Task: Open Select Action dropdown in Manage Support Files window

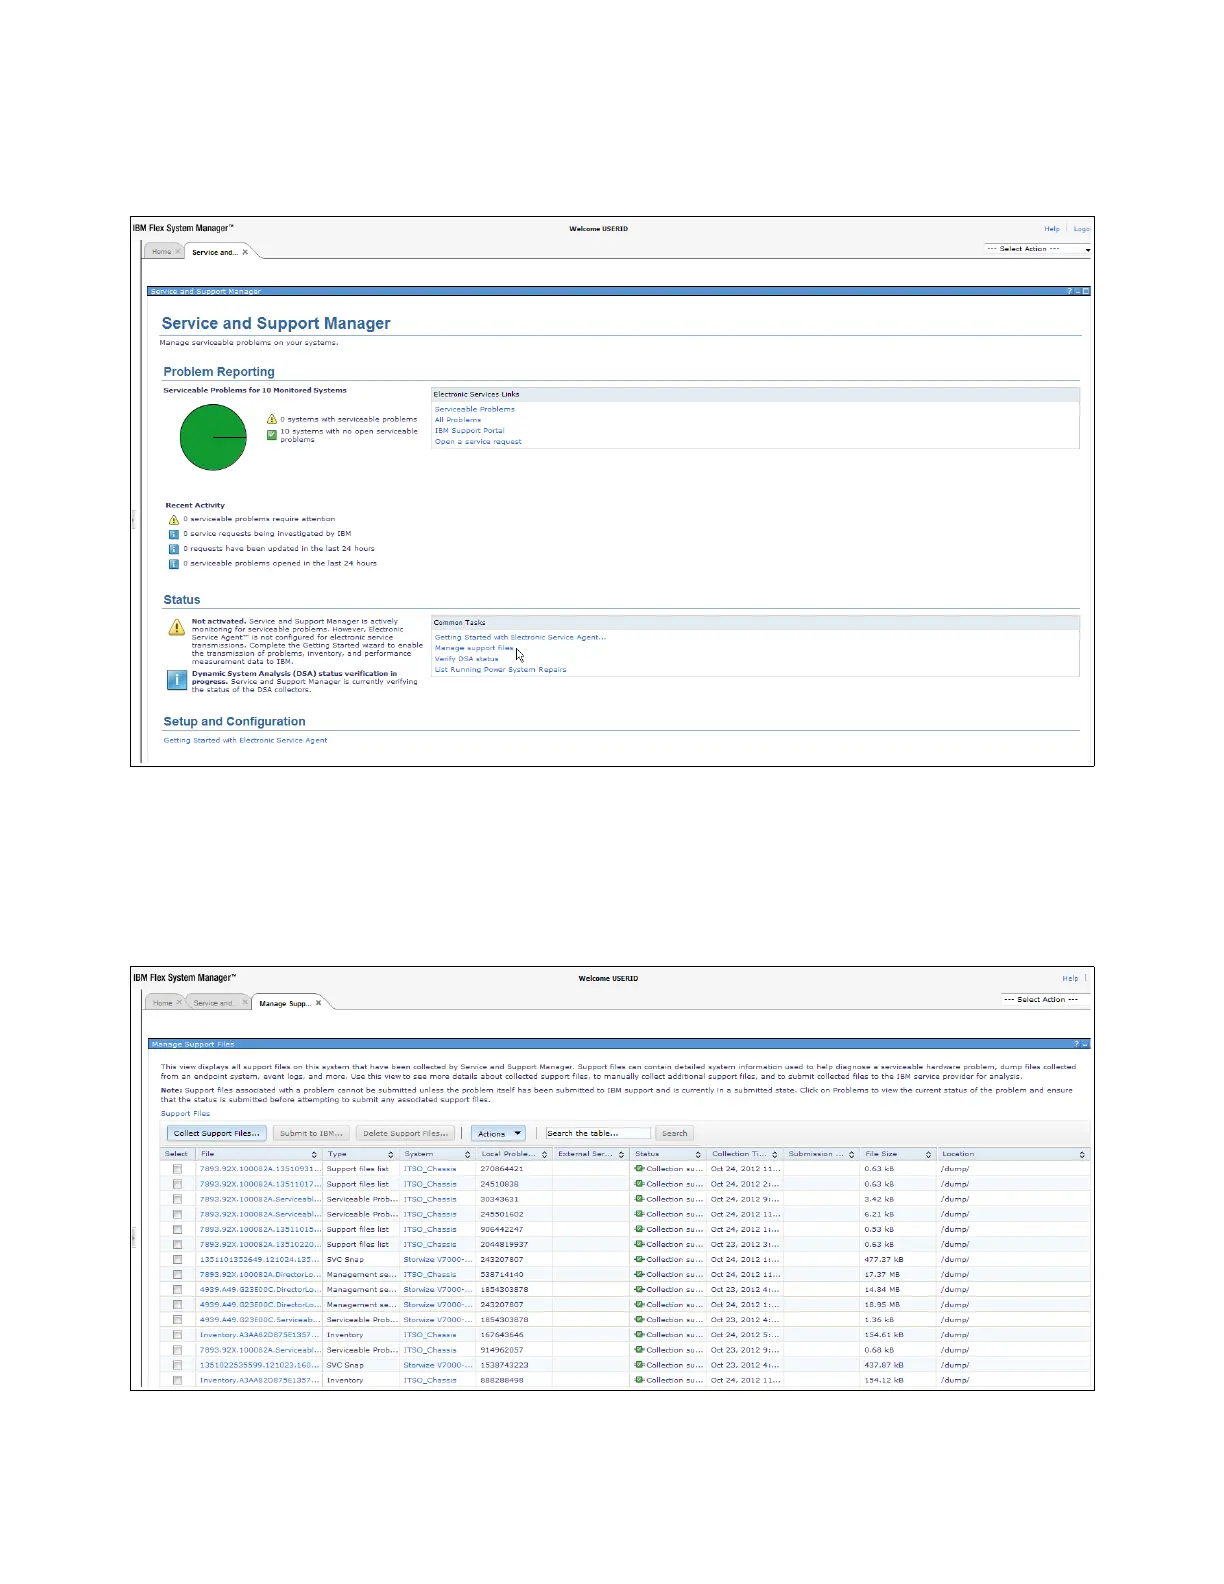Action: 1044,999
